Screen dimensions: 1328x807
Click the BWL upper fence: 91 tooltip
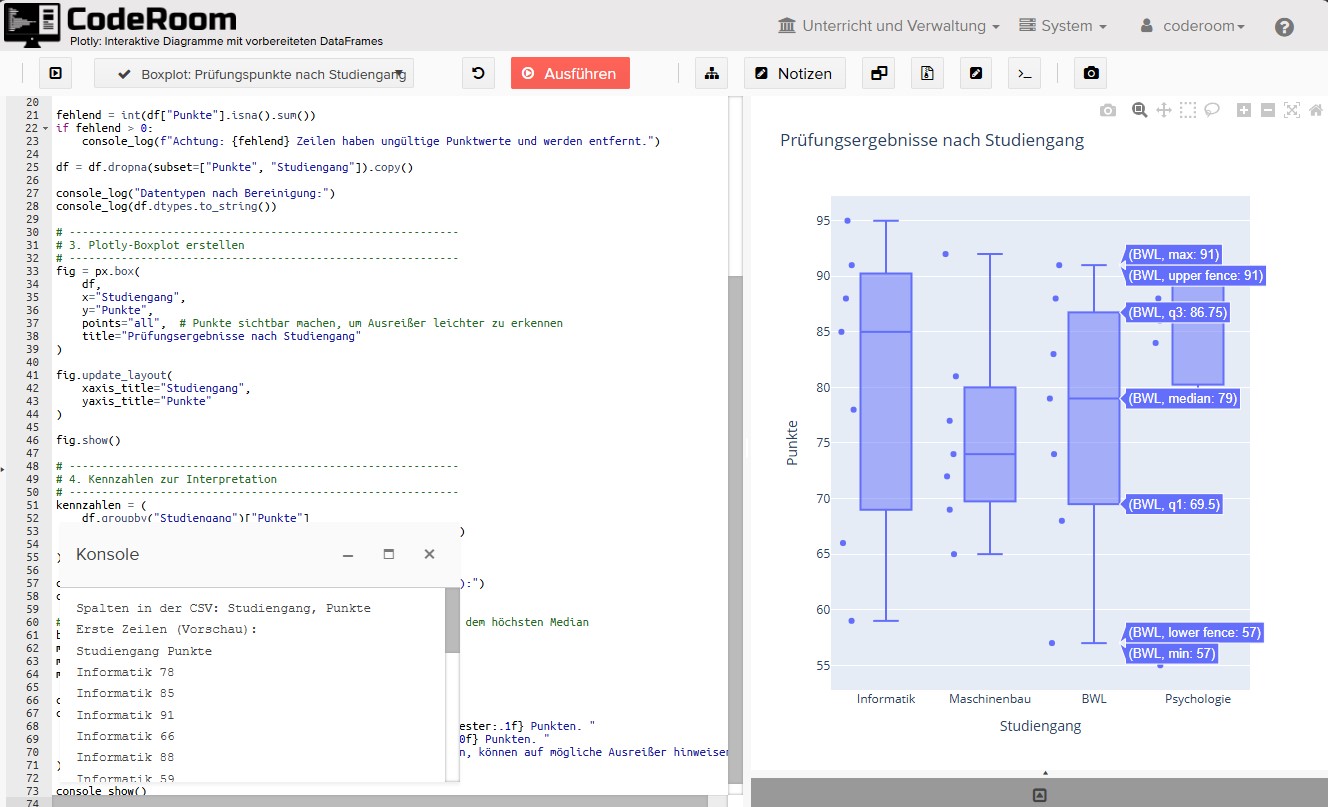tap(1196, 275)
